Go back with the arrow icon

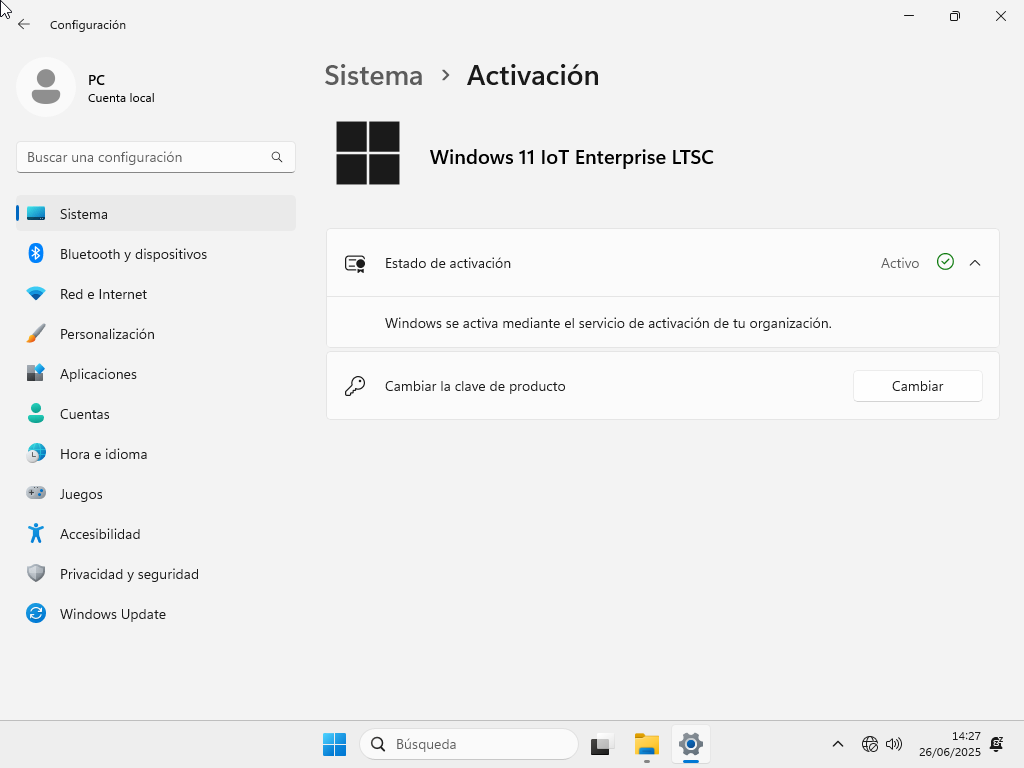pos(24,24)
